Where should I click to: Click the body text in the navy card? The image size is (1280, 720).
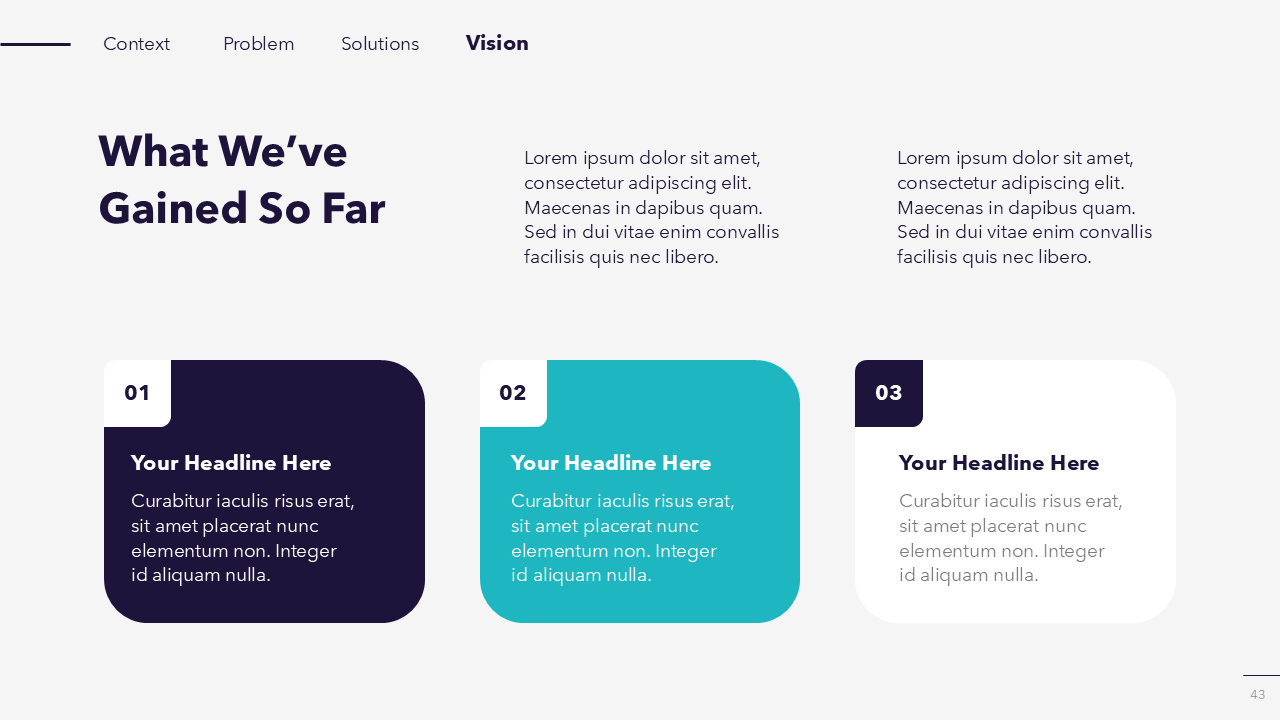(243, 538)
